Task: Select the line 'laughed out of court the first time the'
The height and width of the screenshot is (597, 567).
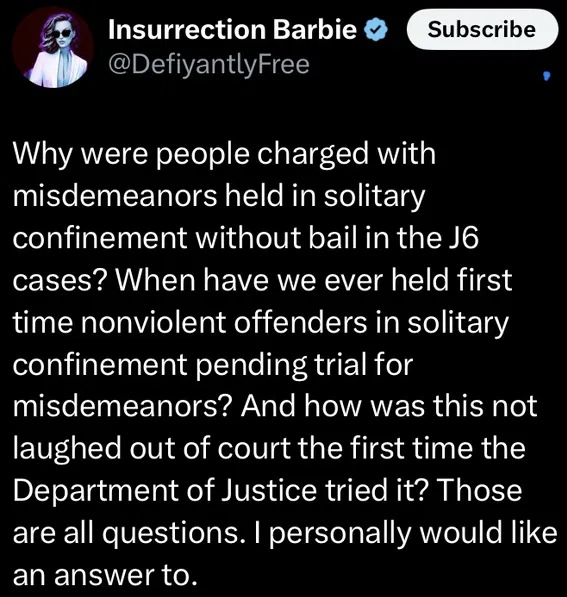Action: click(269, 450)
